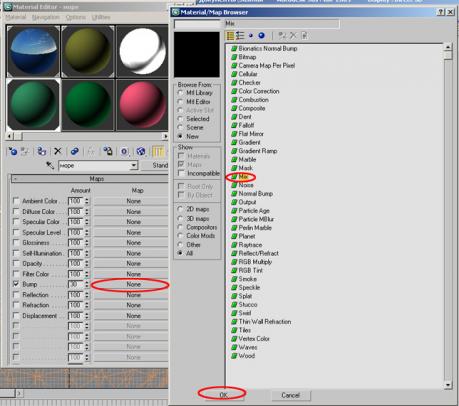
Task: Click Bump amount spinner arrows
Action: click(87, 284)
